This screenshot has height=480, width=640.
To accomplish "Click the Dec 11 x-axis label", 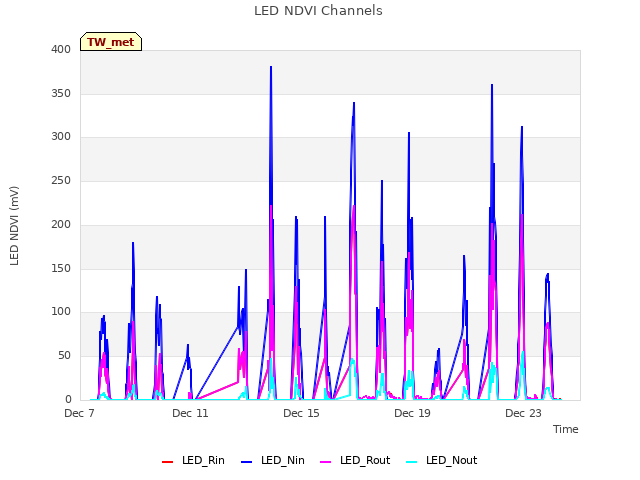I will click(x=190, y=413).
